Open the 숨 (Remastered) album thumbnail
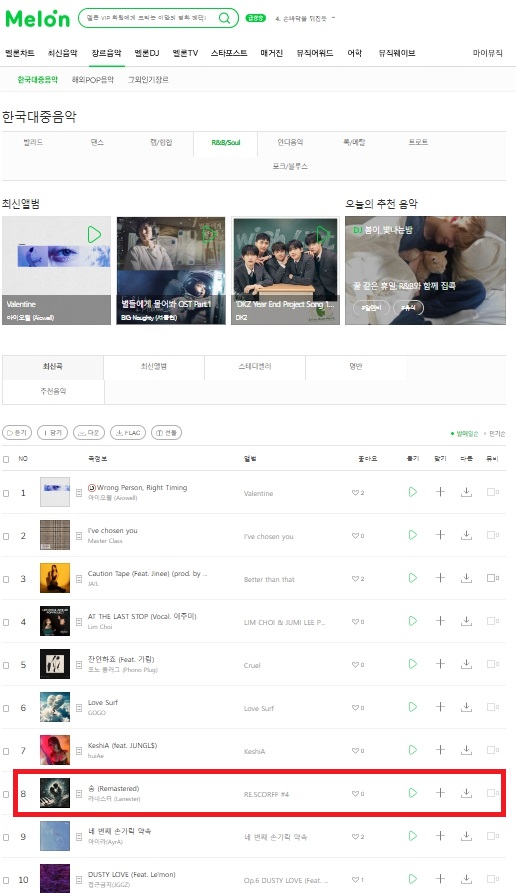Viewport: 516px width, 893px height. coord(55,793)
